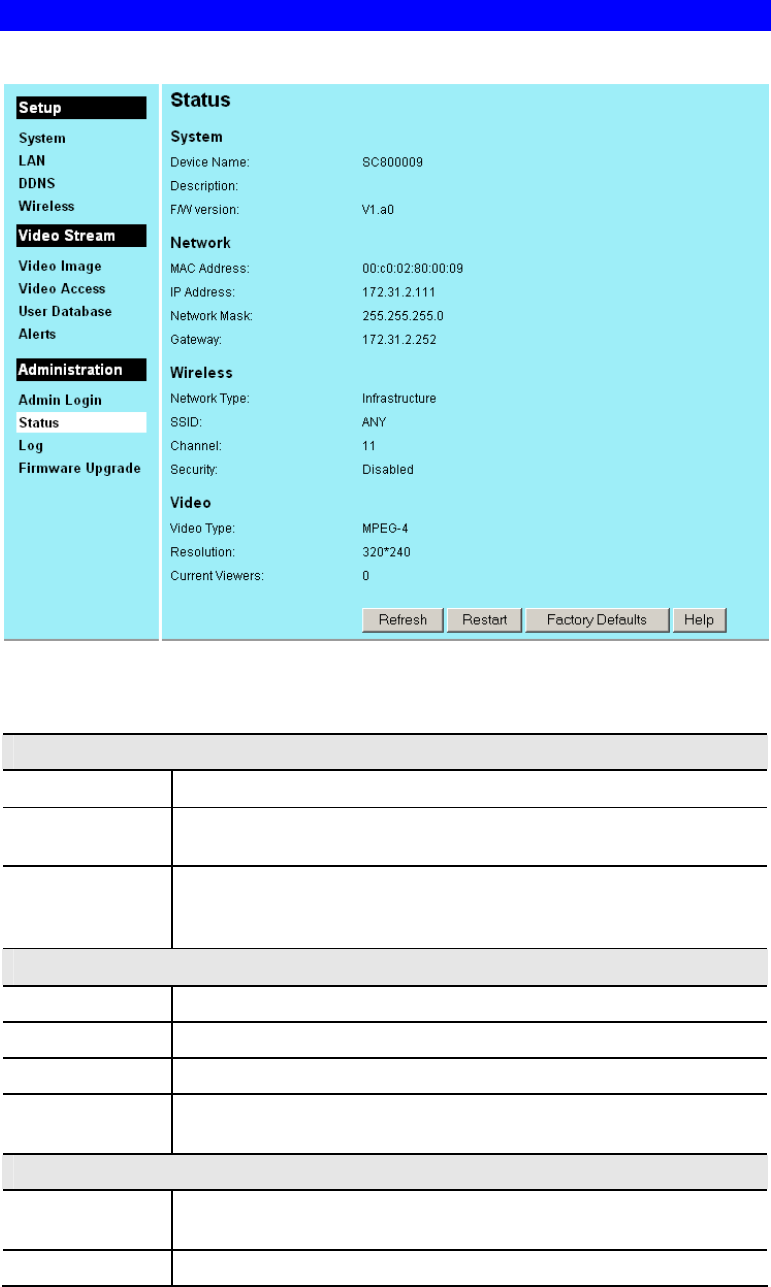Click the Network heading in status
The image size is (771, 1287).
point(200,243)
